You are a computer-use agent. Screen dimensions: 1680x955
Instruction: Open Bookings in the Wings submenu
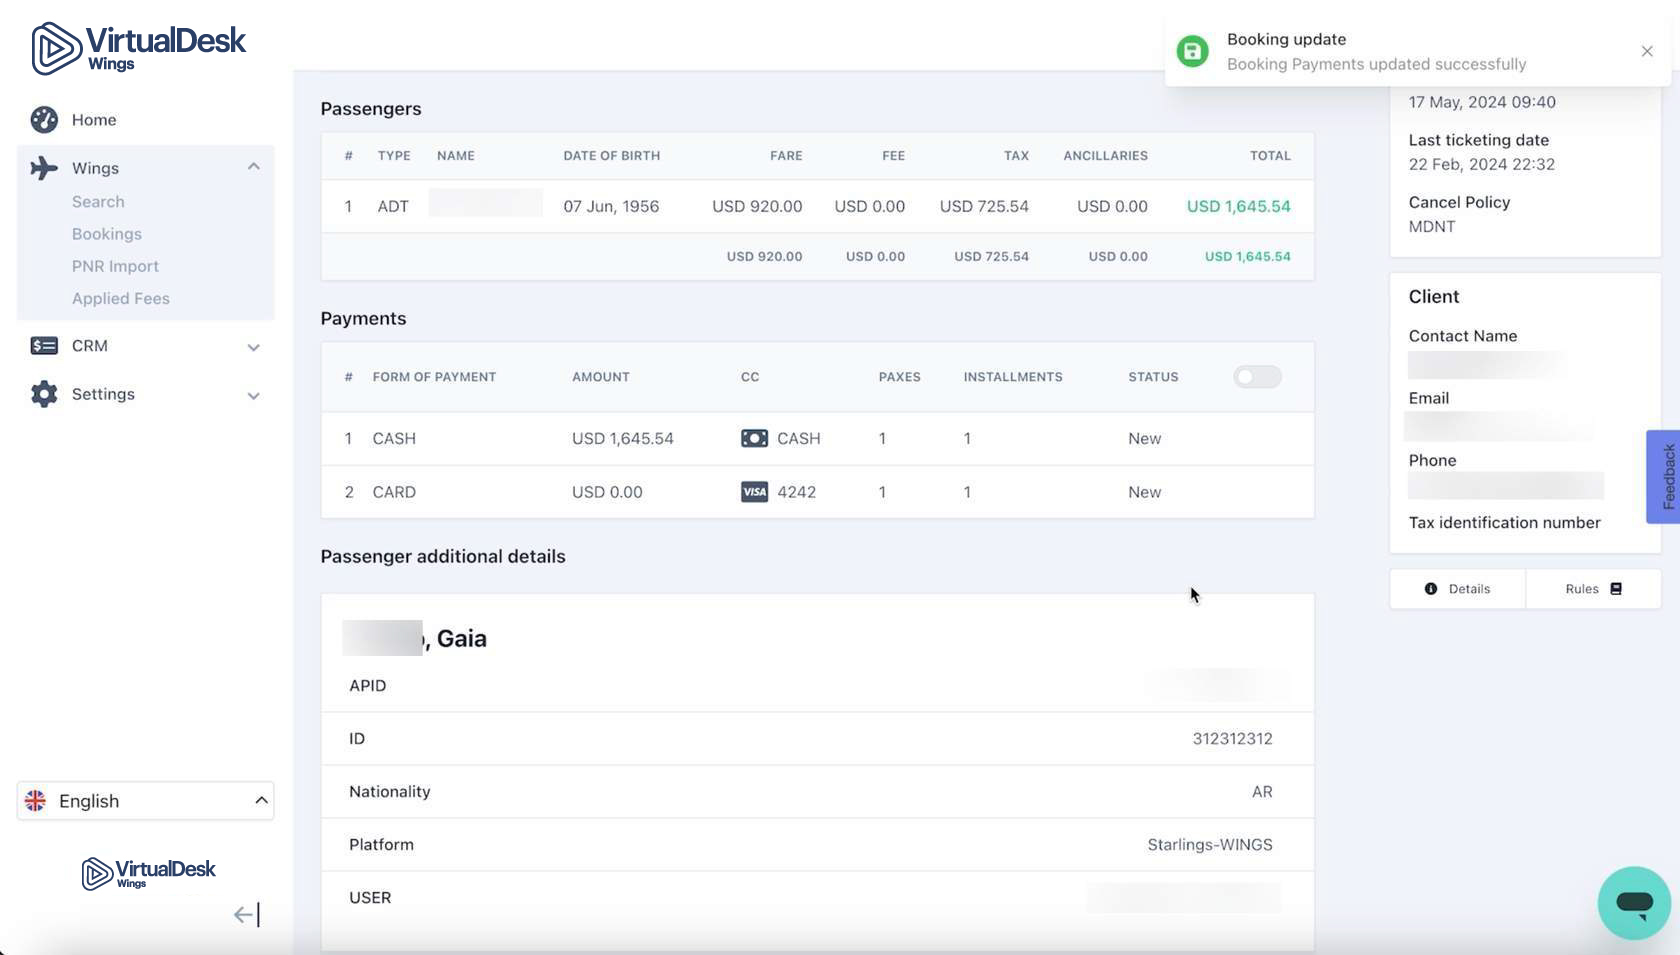coord(107,234)
